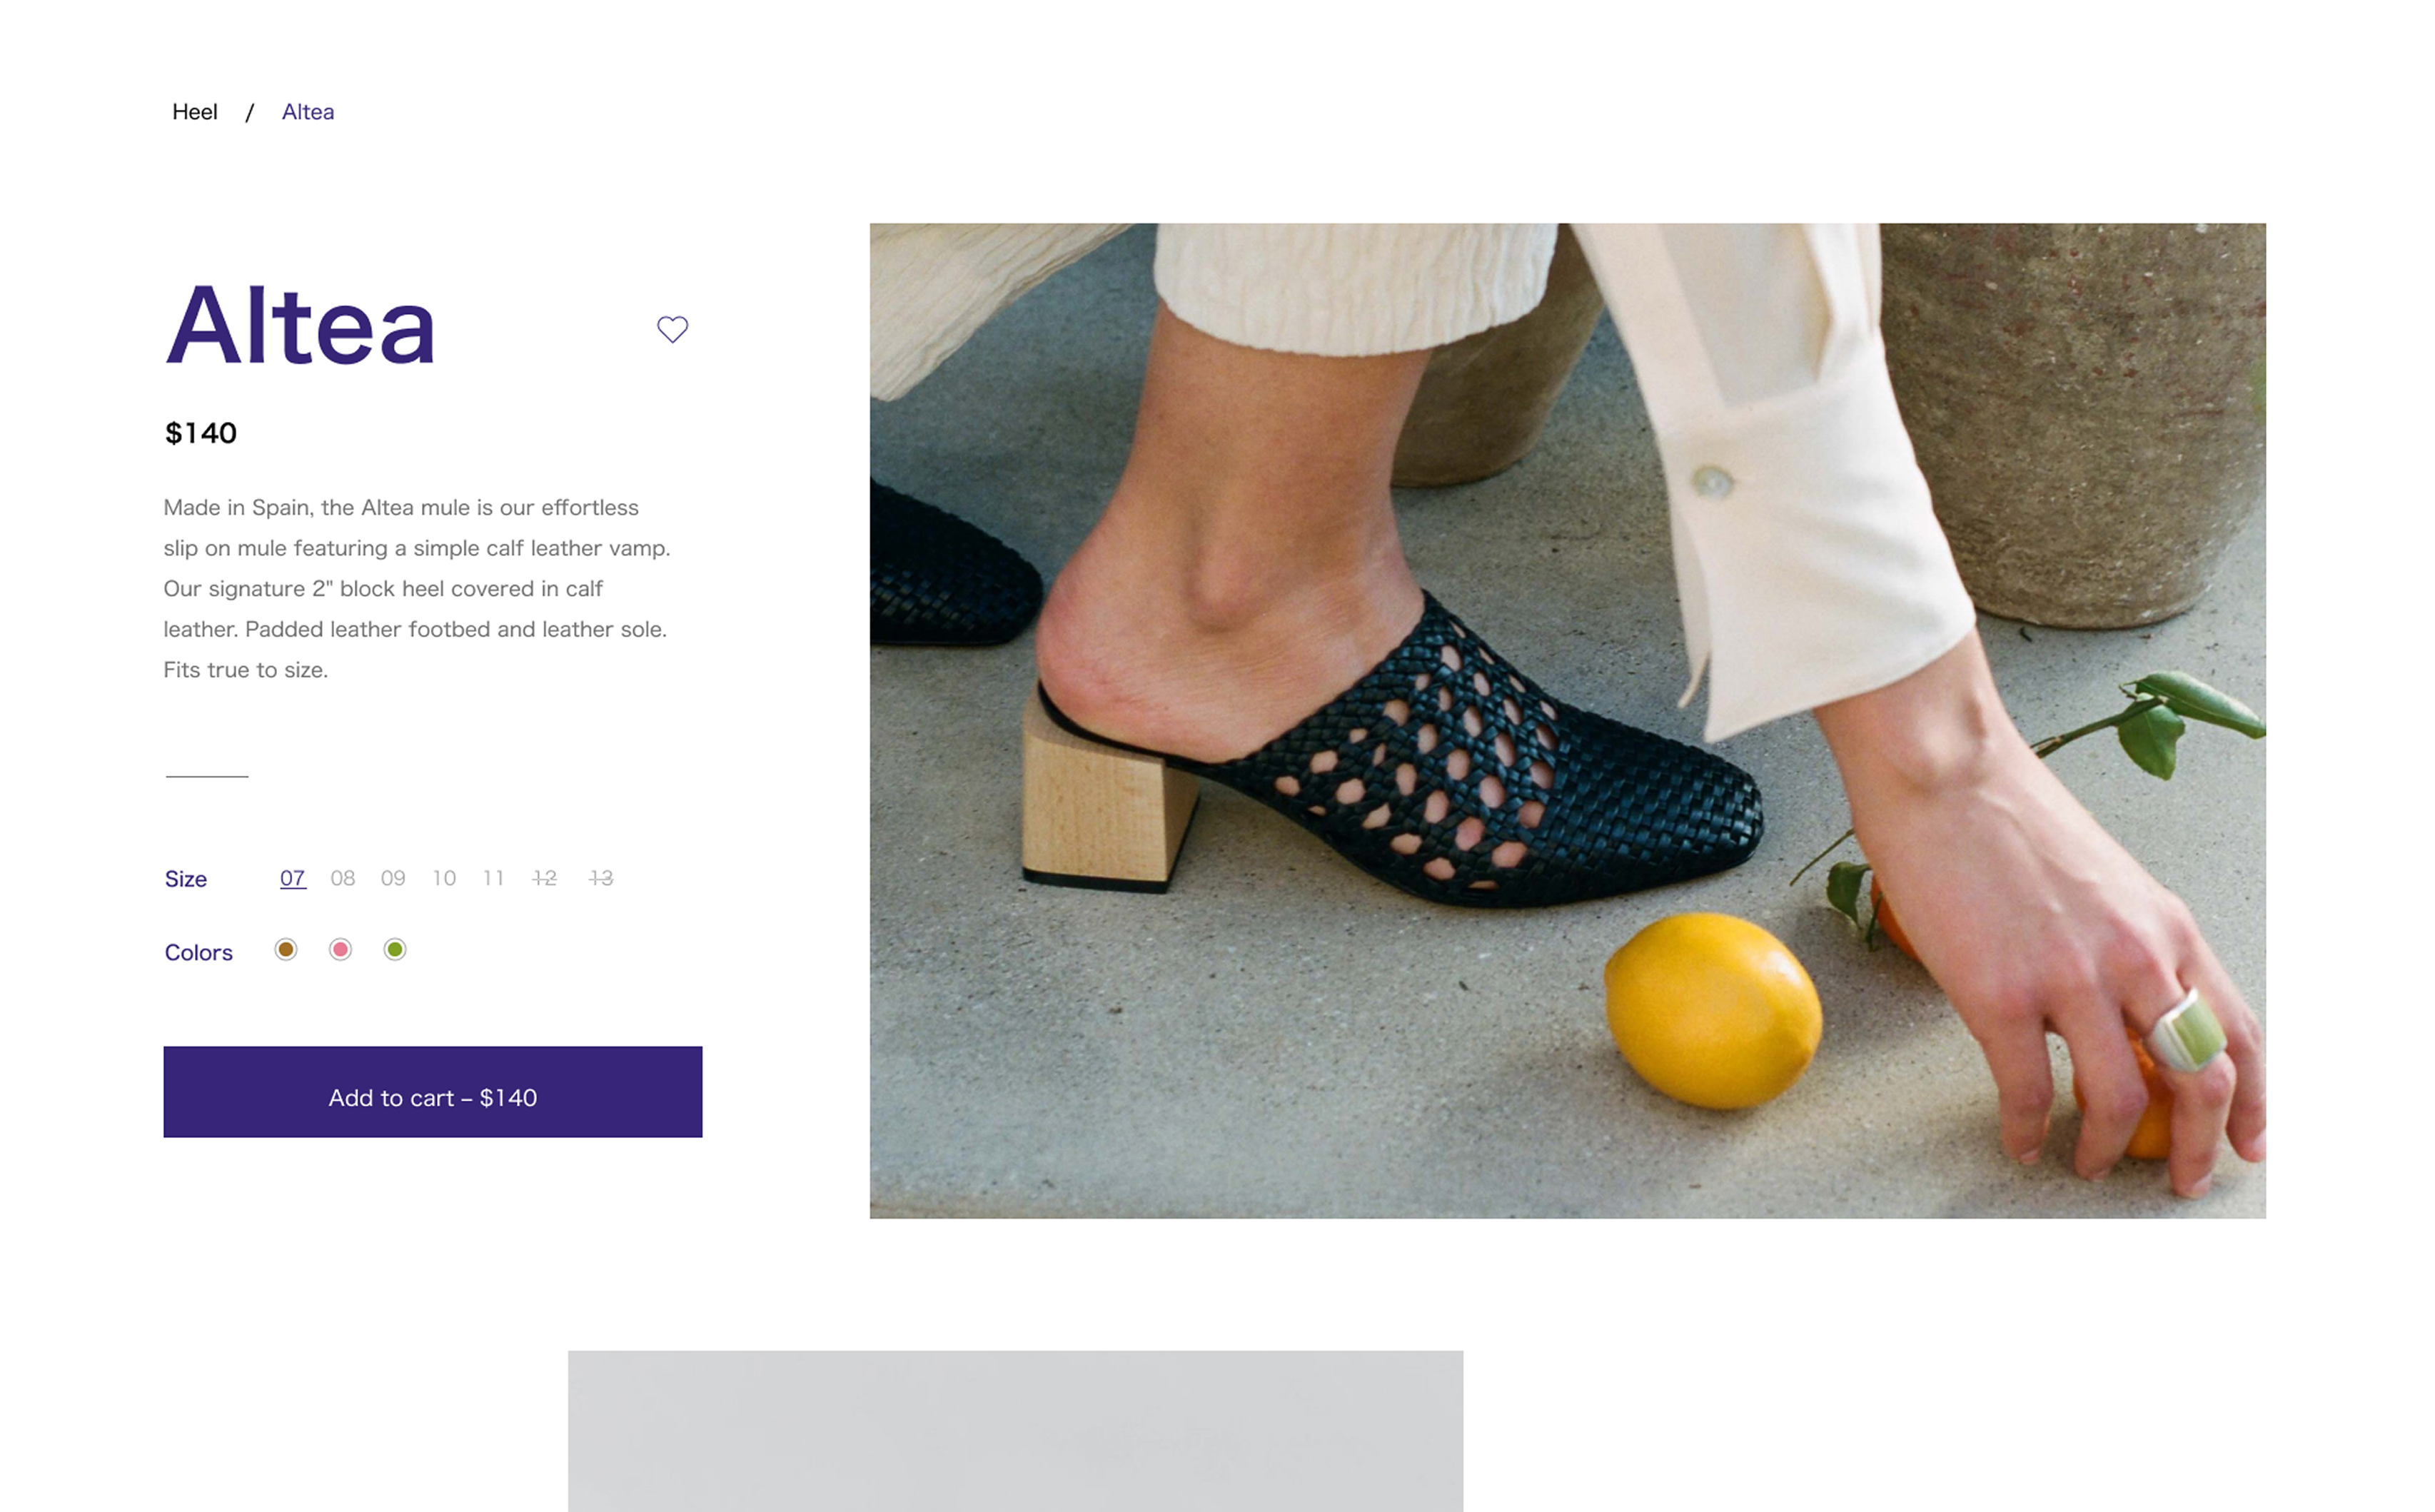Viewport: 2435px width, 1512px height.
Task: Click the unavailable size 13
Action: coord(600,878)
